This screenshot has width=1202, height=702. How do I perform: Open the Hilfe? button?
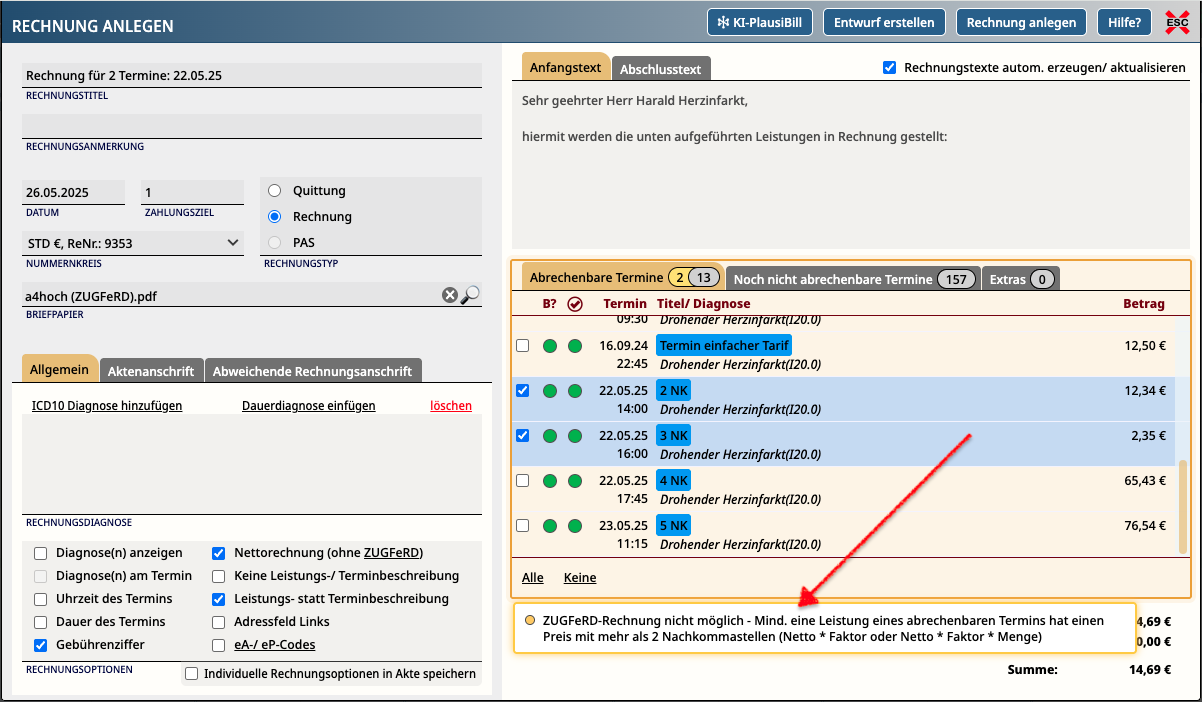point(1125,22)
